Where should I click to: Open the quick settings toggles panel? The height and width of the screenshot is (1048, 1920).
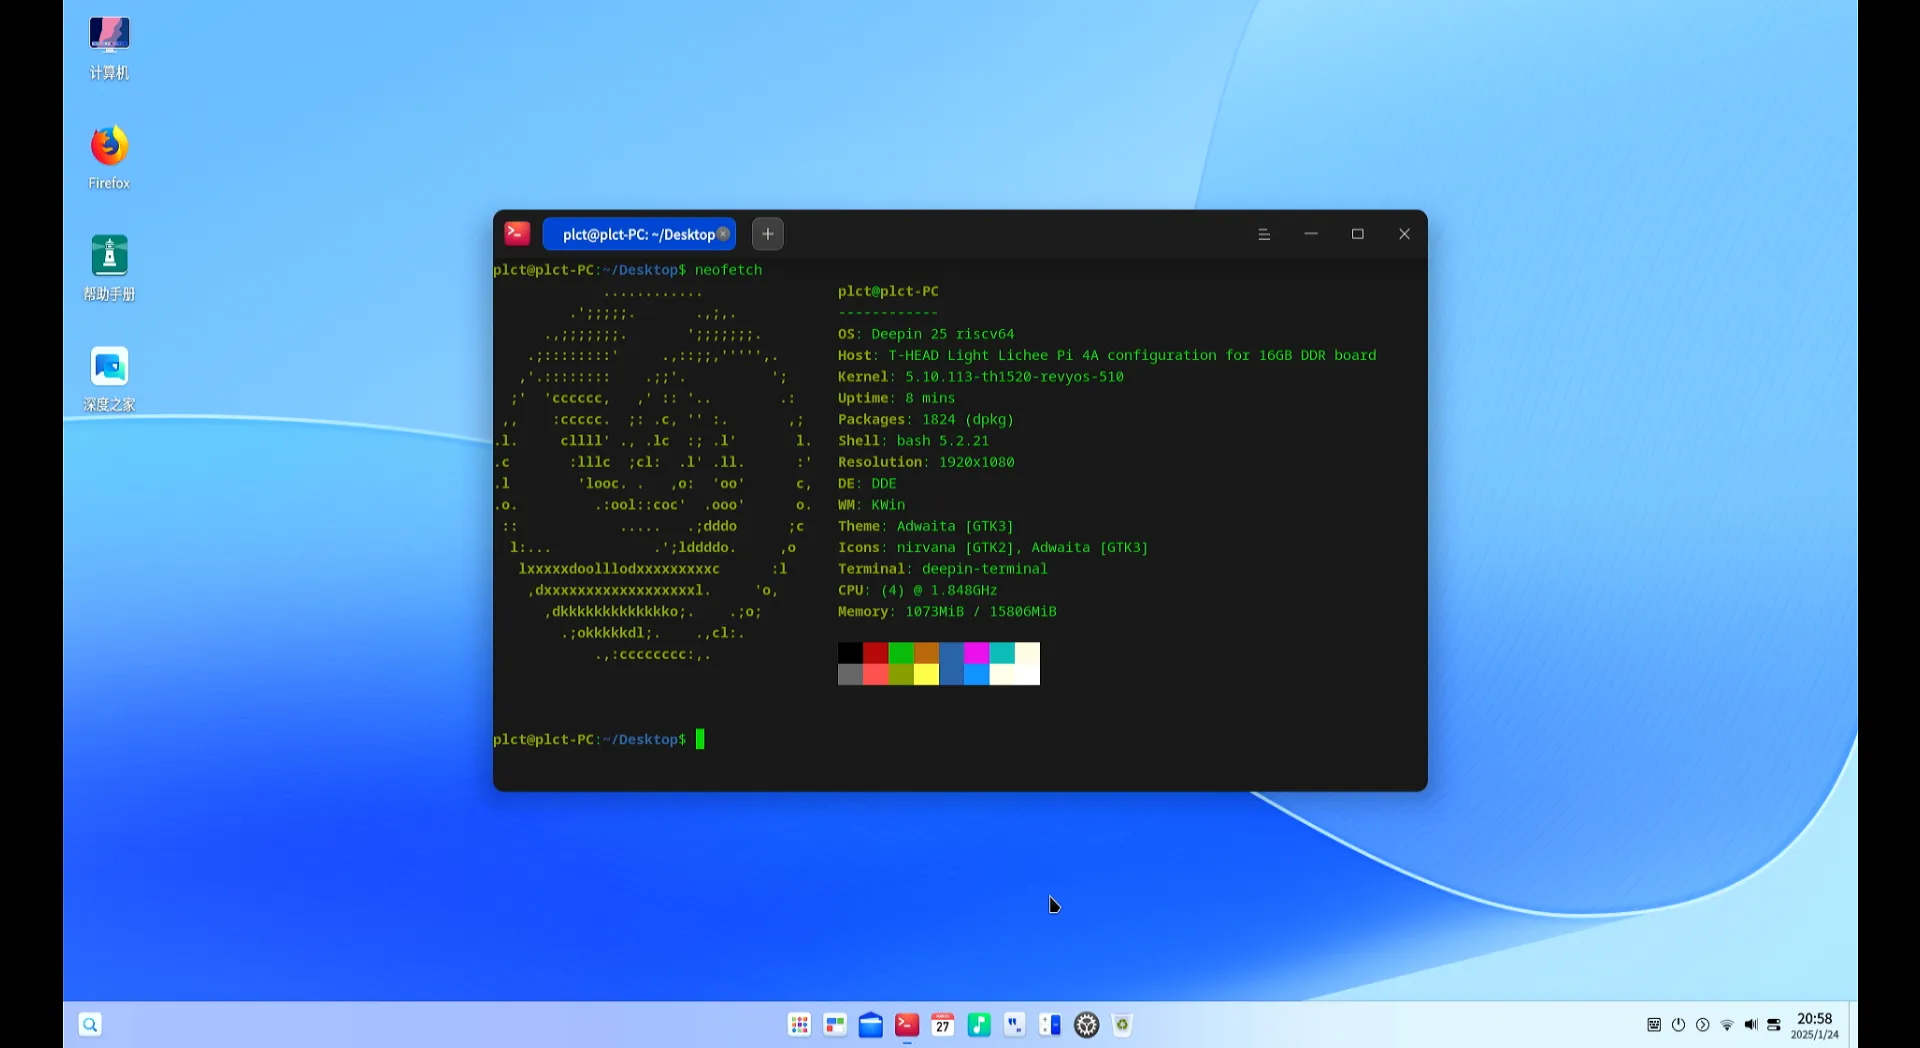(1774, 1025)
